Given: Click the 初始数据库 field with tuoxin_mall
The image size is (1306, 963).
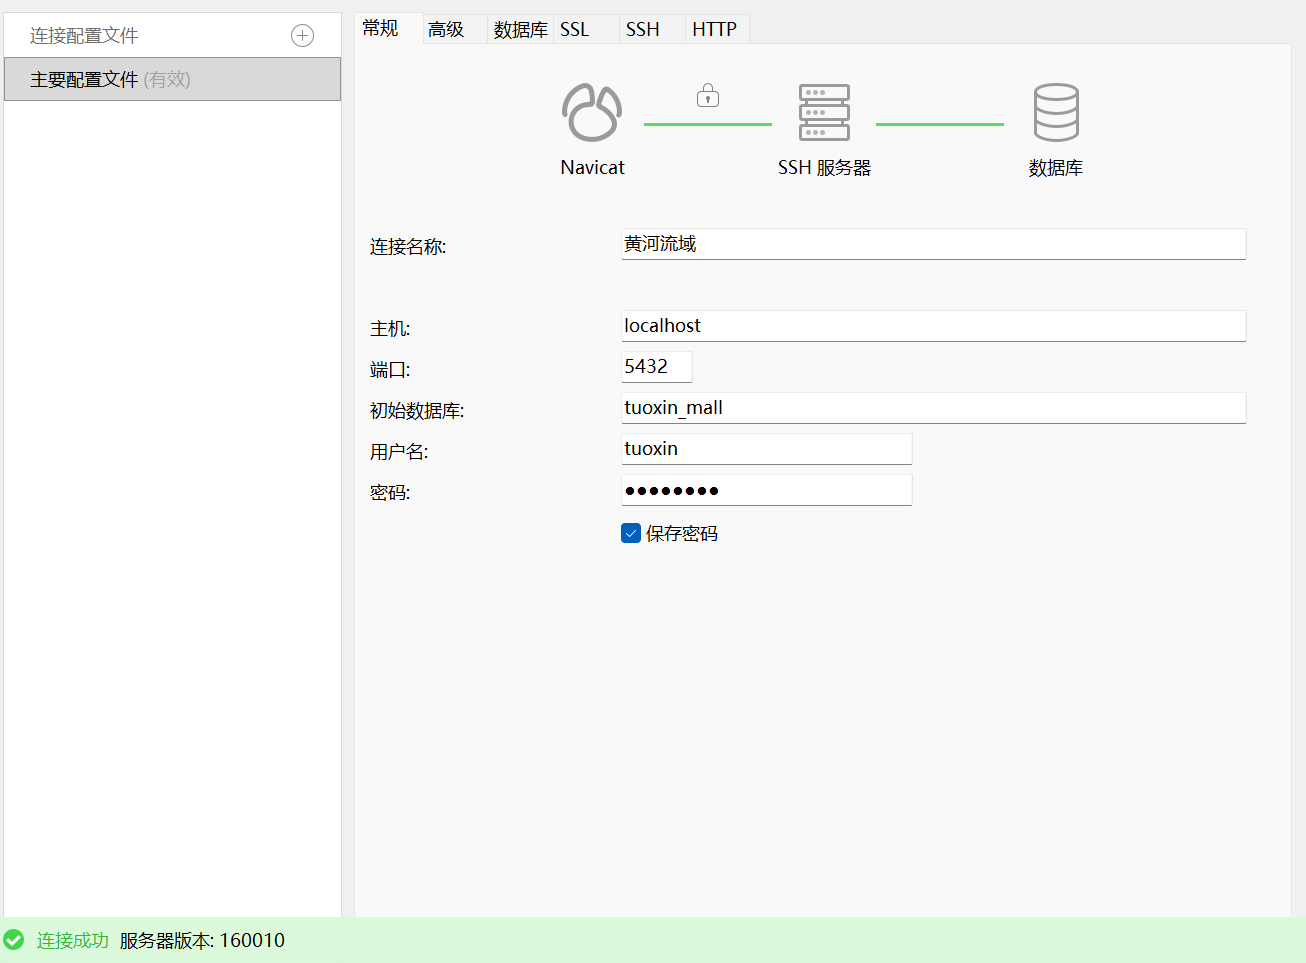Looking at the screenshot, I should coord(934,408).
